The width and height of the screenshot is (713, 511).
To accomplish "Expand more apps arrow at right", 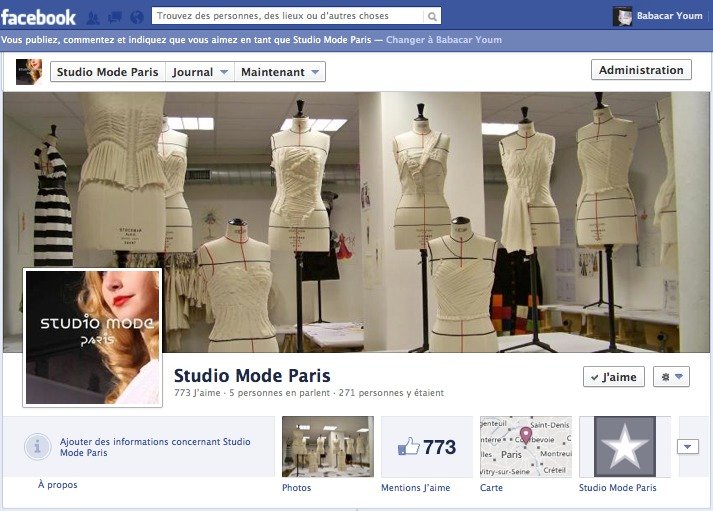I will [687, 447].
